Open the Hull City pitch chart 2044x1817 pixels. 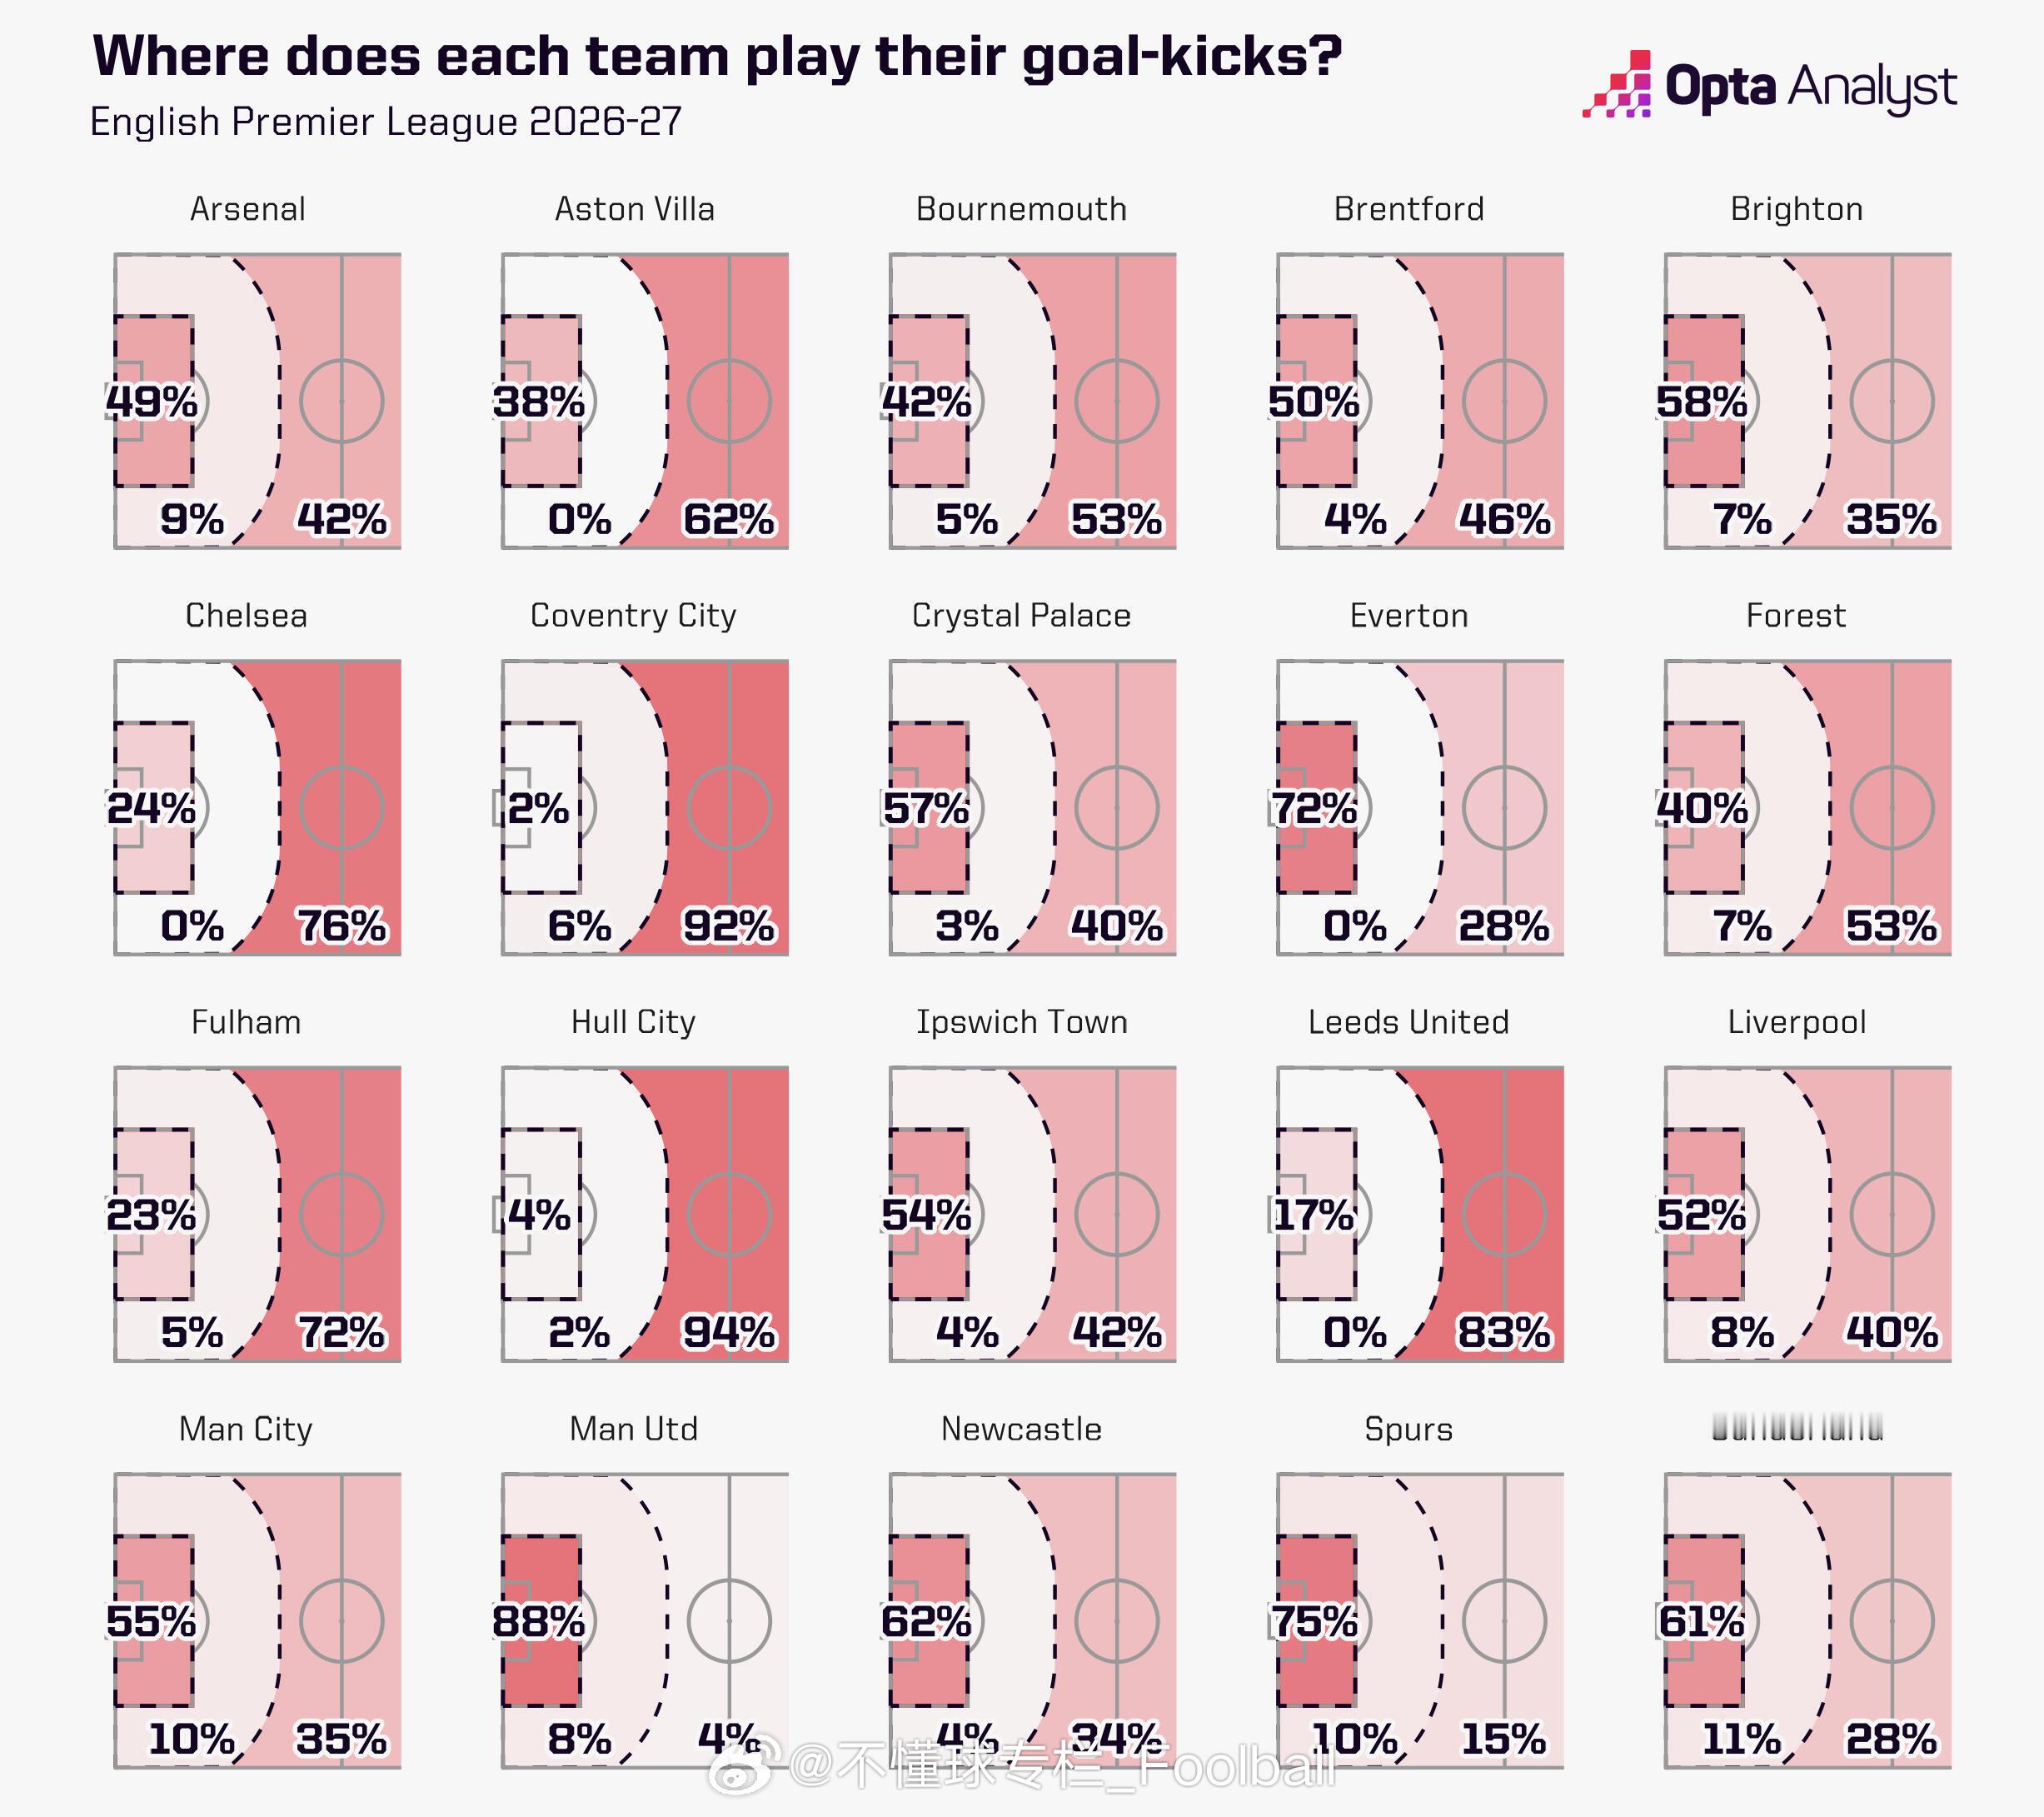click(x=645, y=1214)
